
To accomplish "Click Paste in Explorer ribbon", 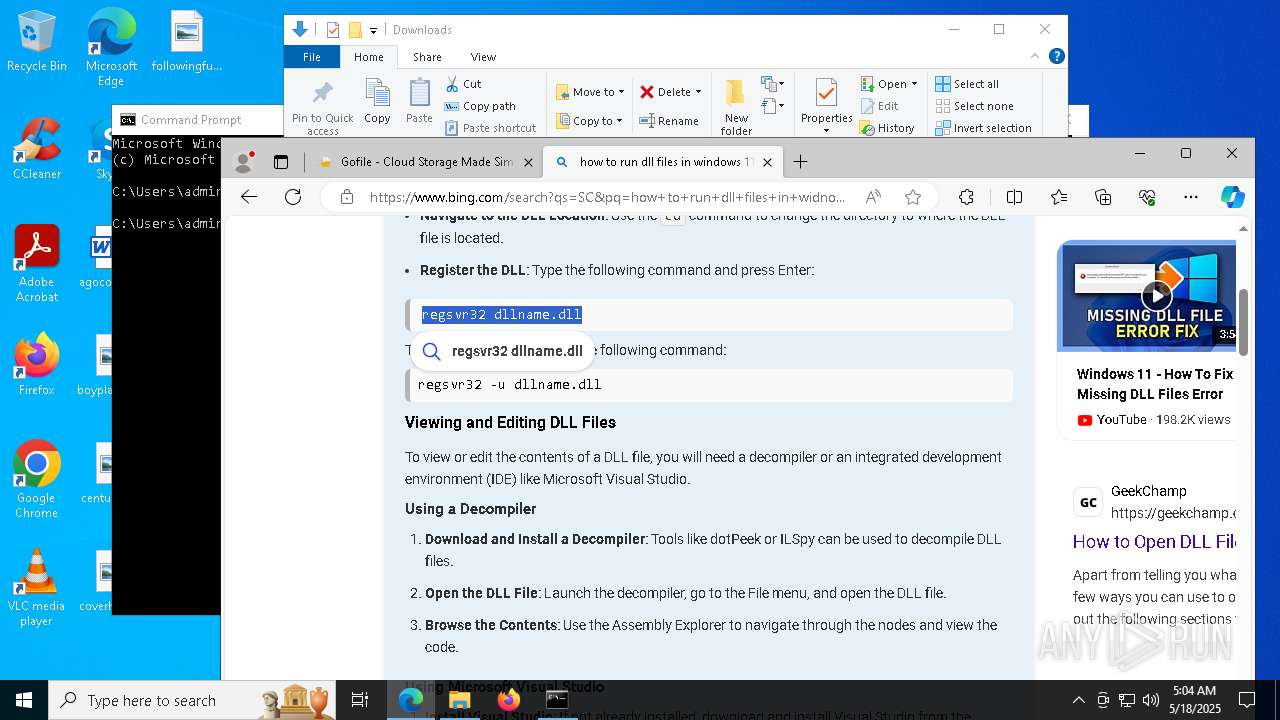I will (419, 102).
